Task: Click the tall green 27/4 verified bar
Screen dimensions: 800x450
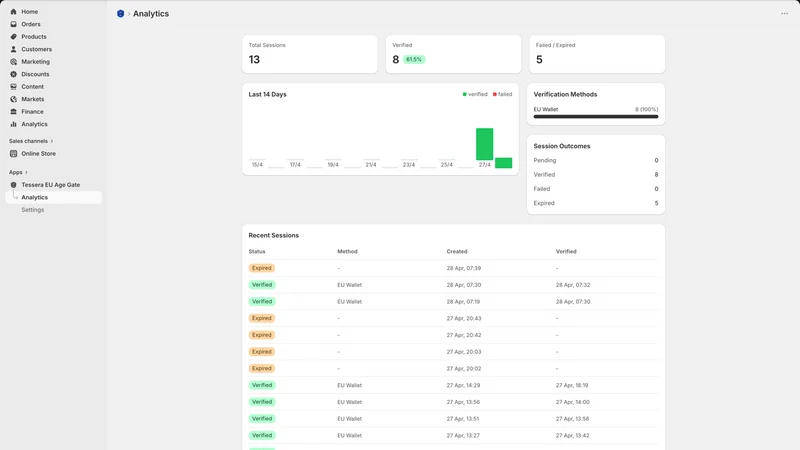Action: tap(484, 144)
